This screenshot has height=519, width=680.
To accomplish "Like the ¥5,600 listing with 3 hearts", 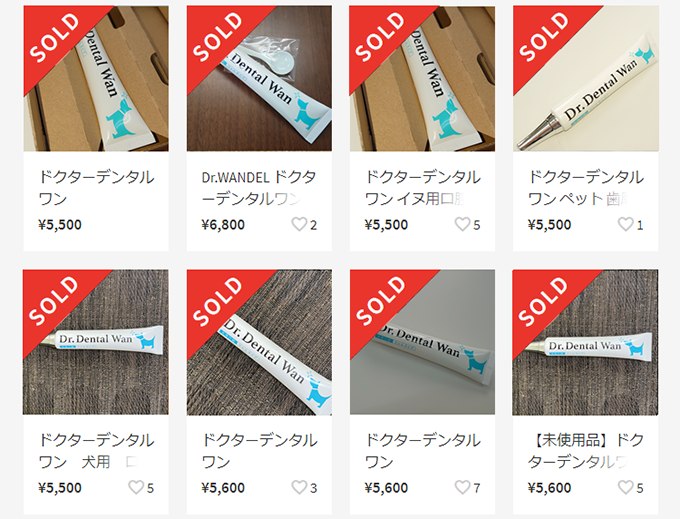I will click(299, 487).
